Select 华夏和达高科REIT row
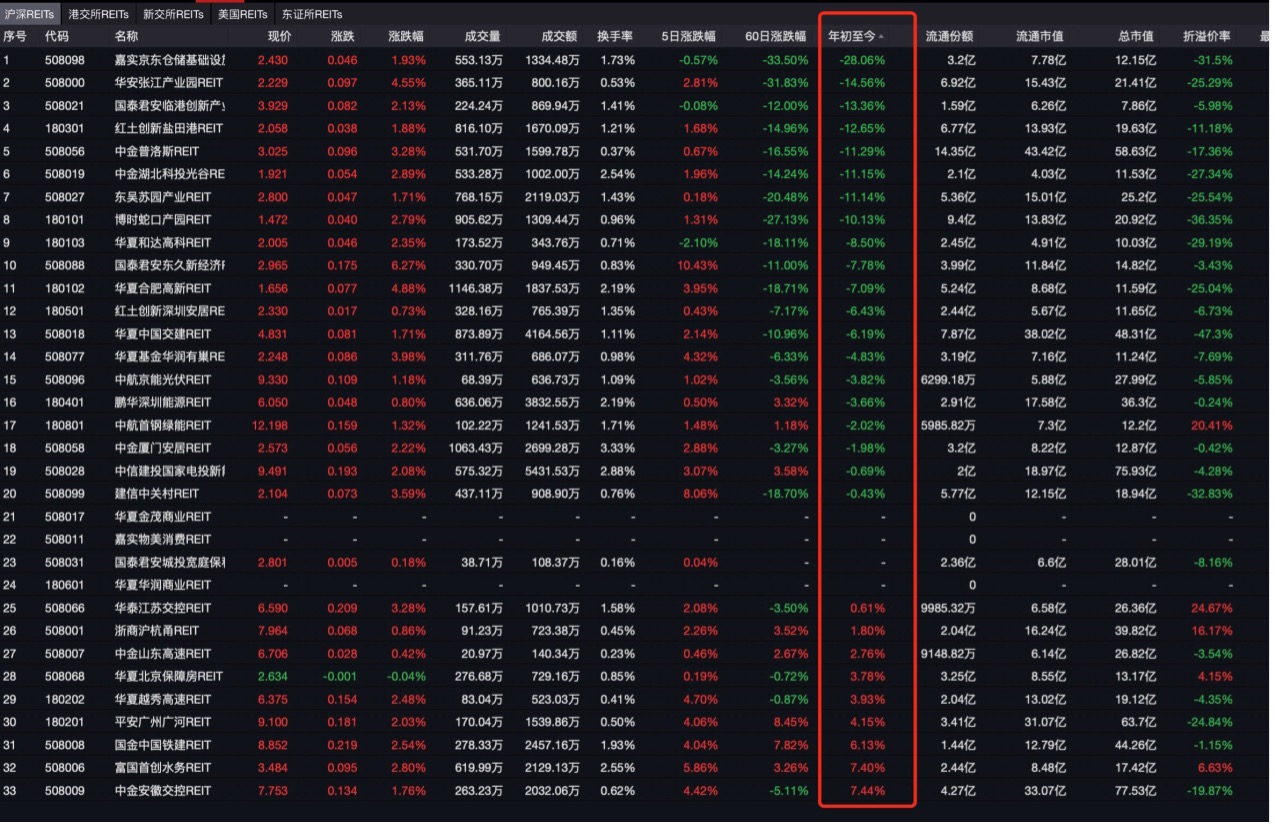Viewport: 1274px width, 825px height. coord(636,243)
